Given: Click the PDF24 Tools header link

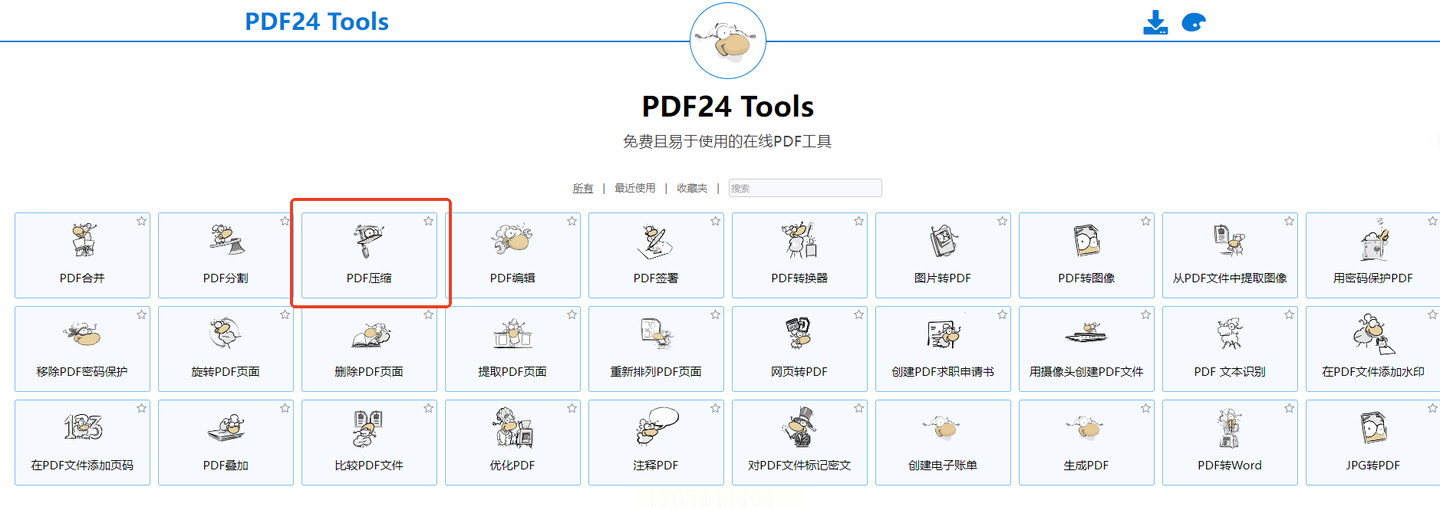Looking at the screenshot, I should point(317,21).
